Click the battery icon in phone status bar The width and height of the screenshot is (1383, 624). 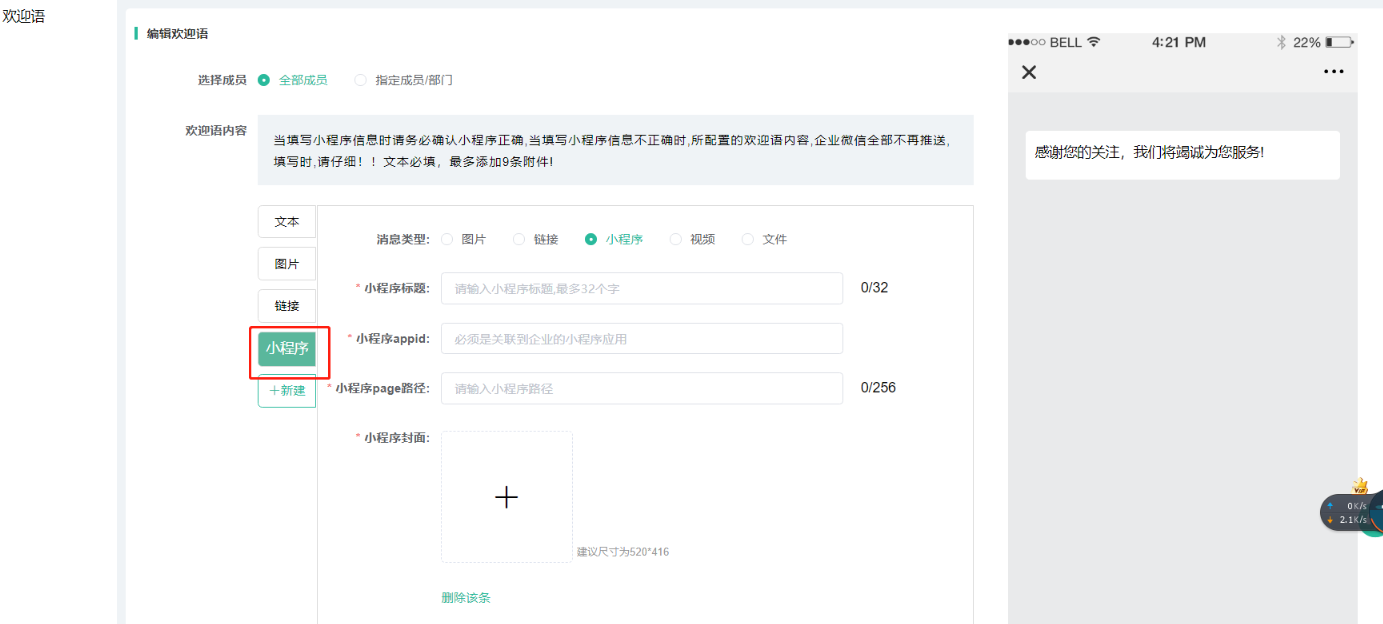(x=1339, y=43)
